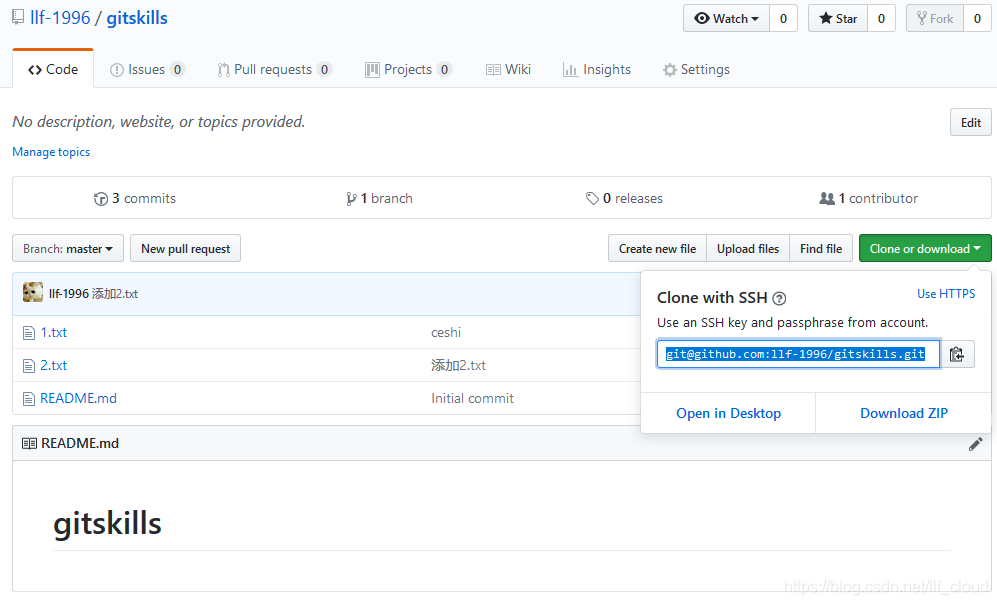Click New pull request button

(186, 248)
